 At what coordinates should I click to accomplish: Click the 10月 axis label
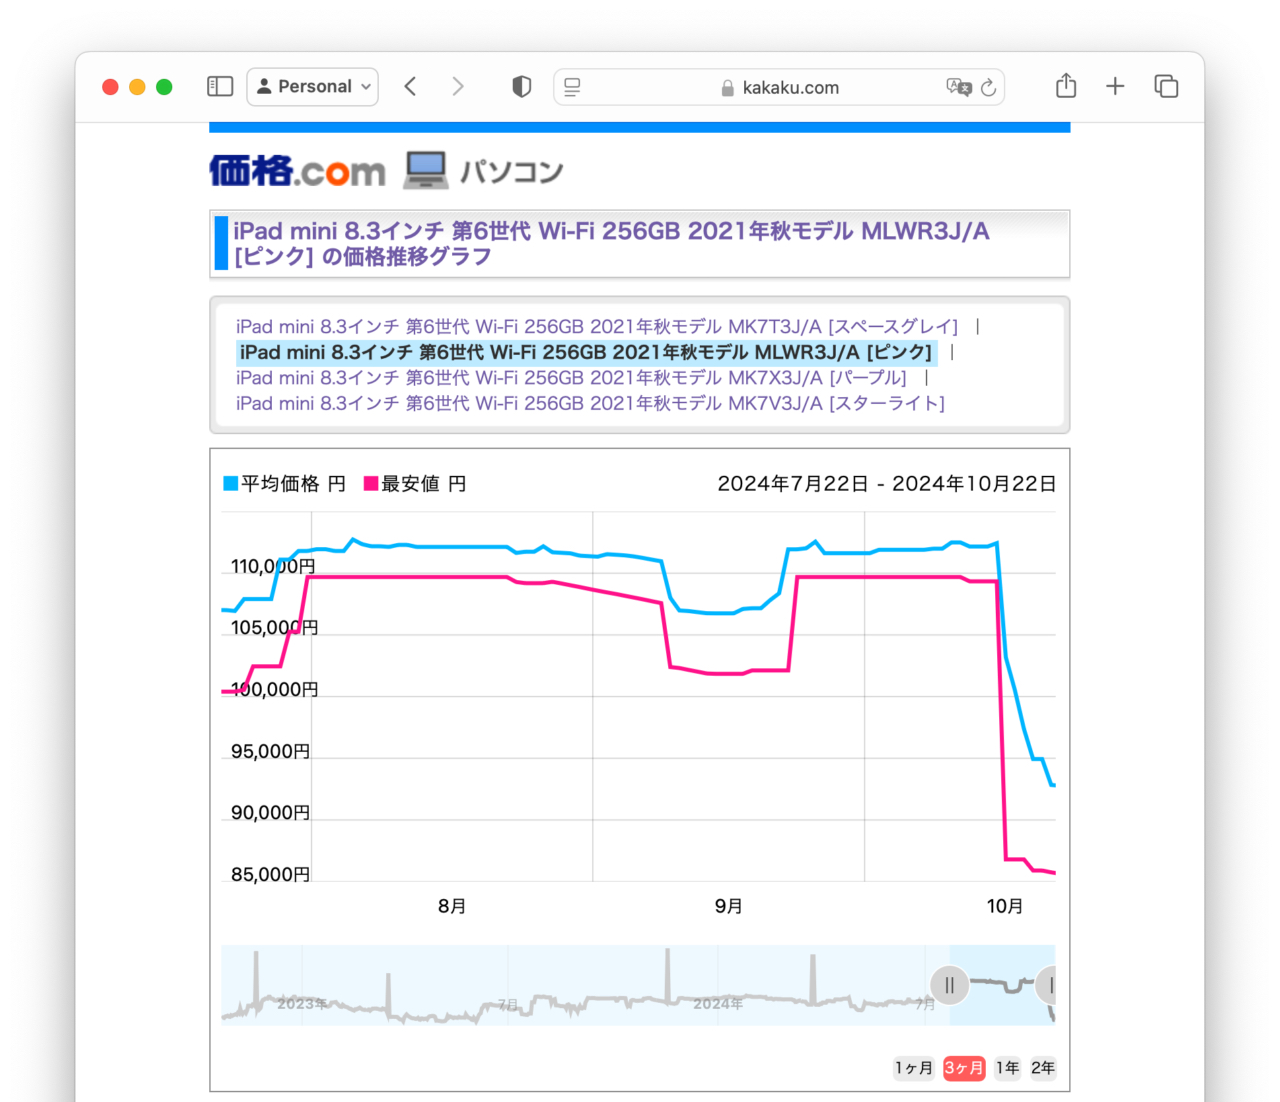coord(1005,906)
